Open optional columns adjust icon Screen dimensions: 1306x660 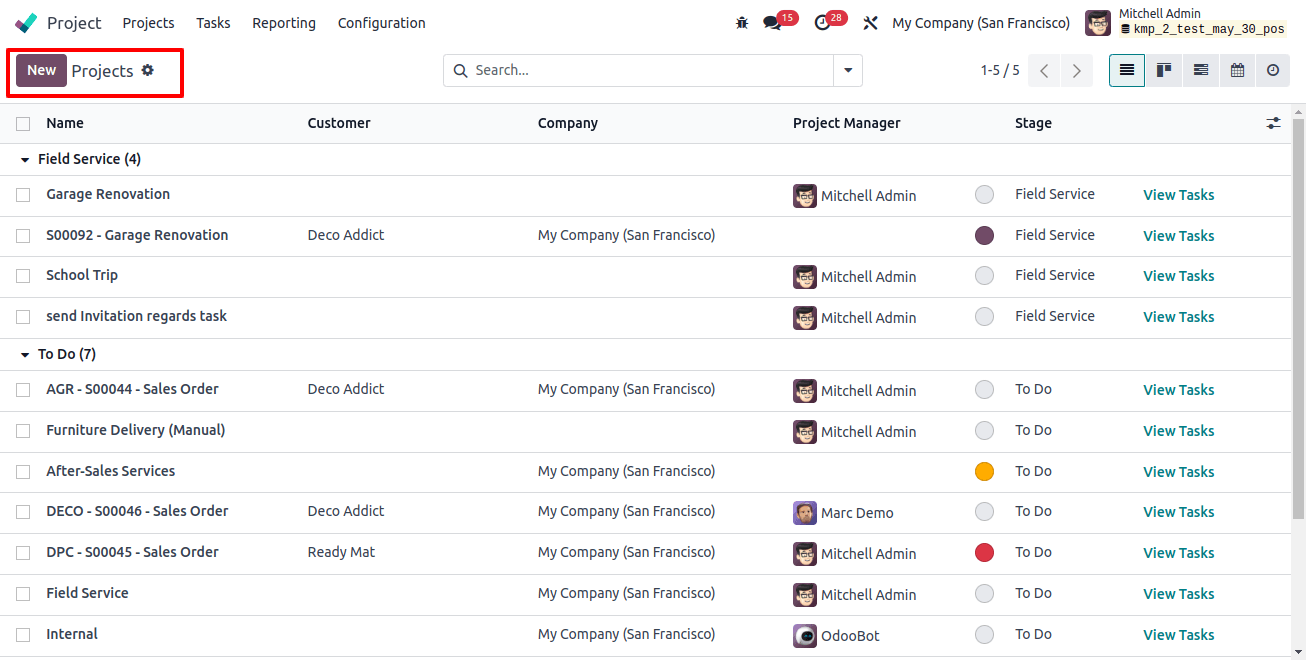[x=1273, y=123]
